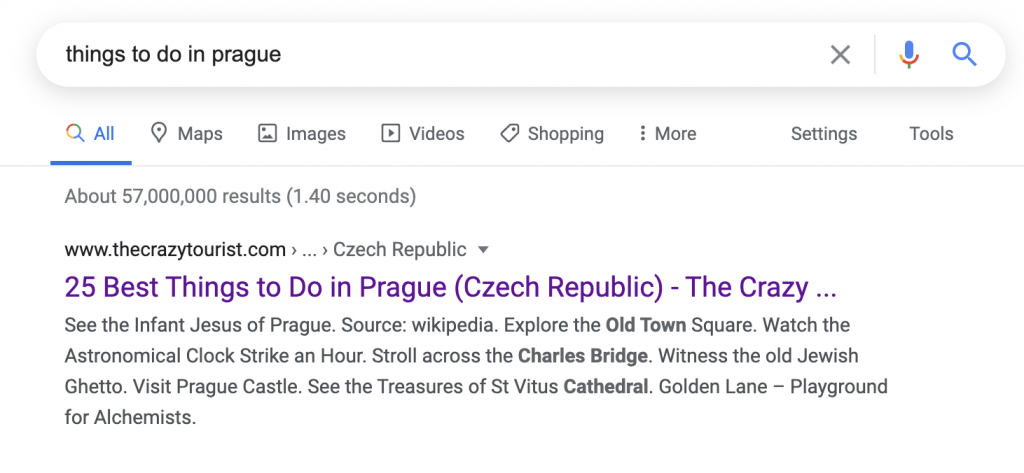1024x473 pixels.
Task: Click the blue magnifier search button
Action: coord(964,54)
